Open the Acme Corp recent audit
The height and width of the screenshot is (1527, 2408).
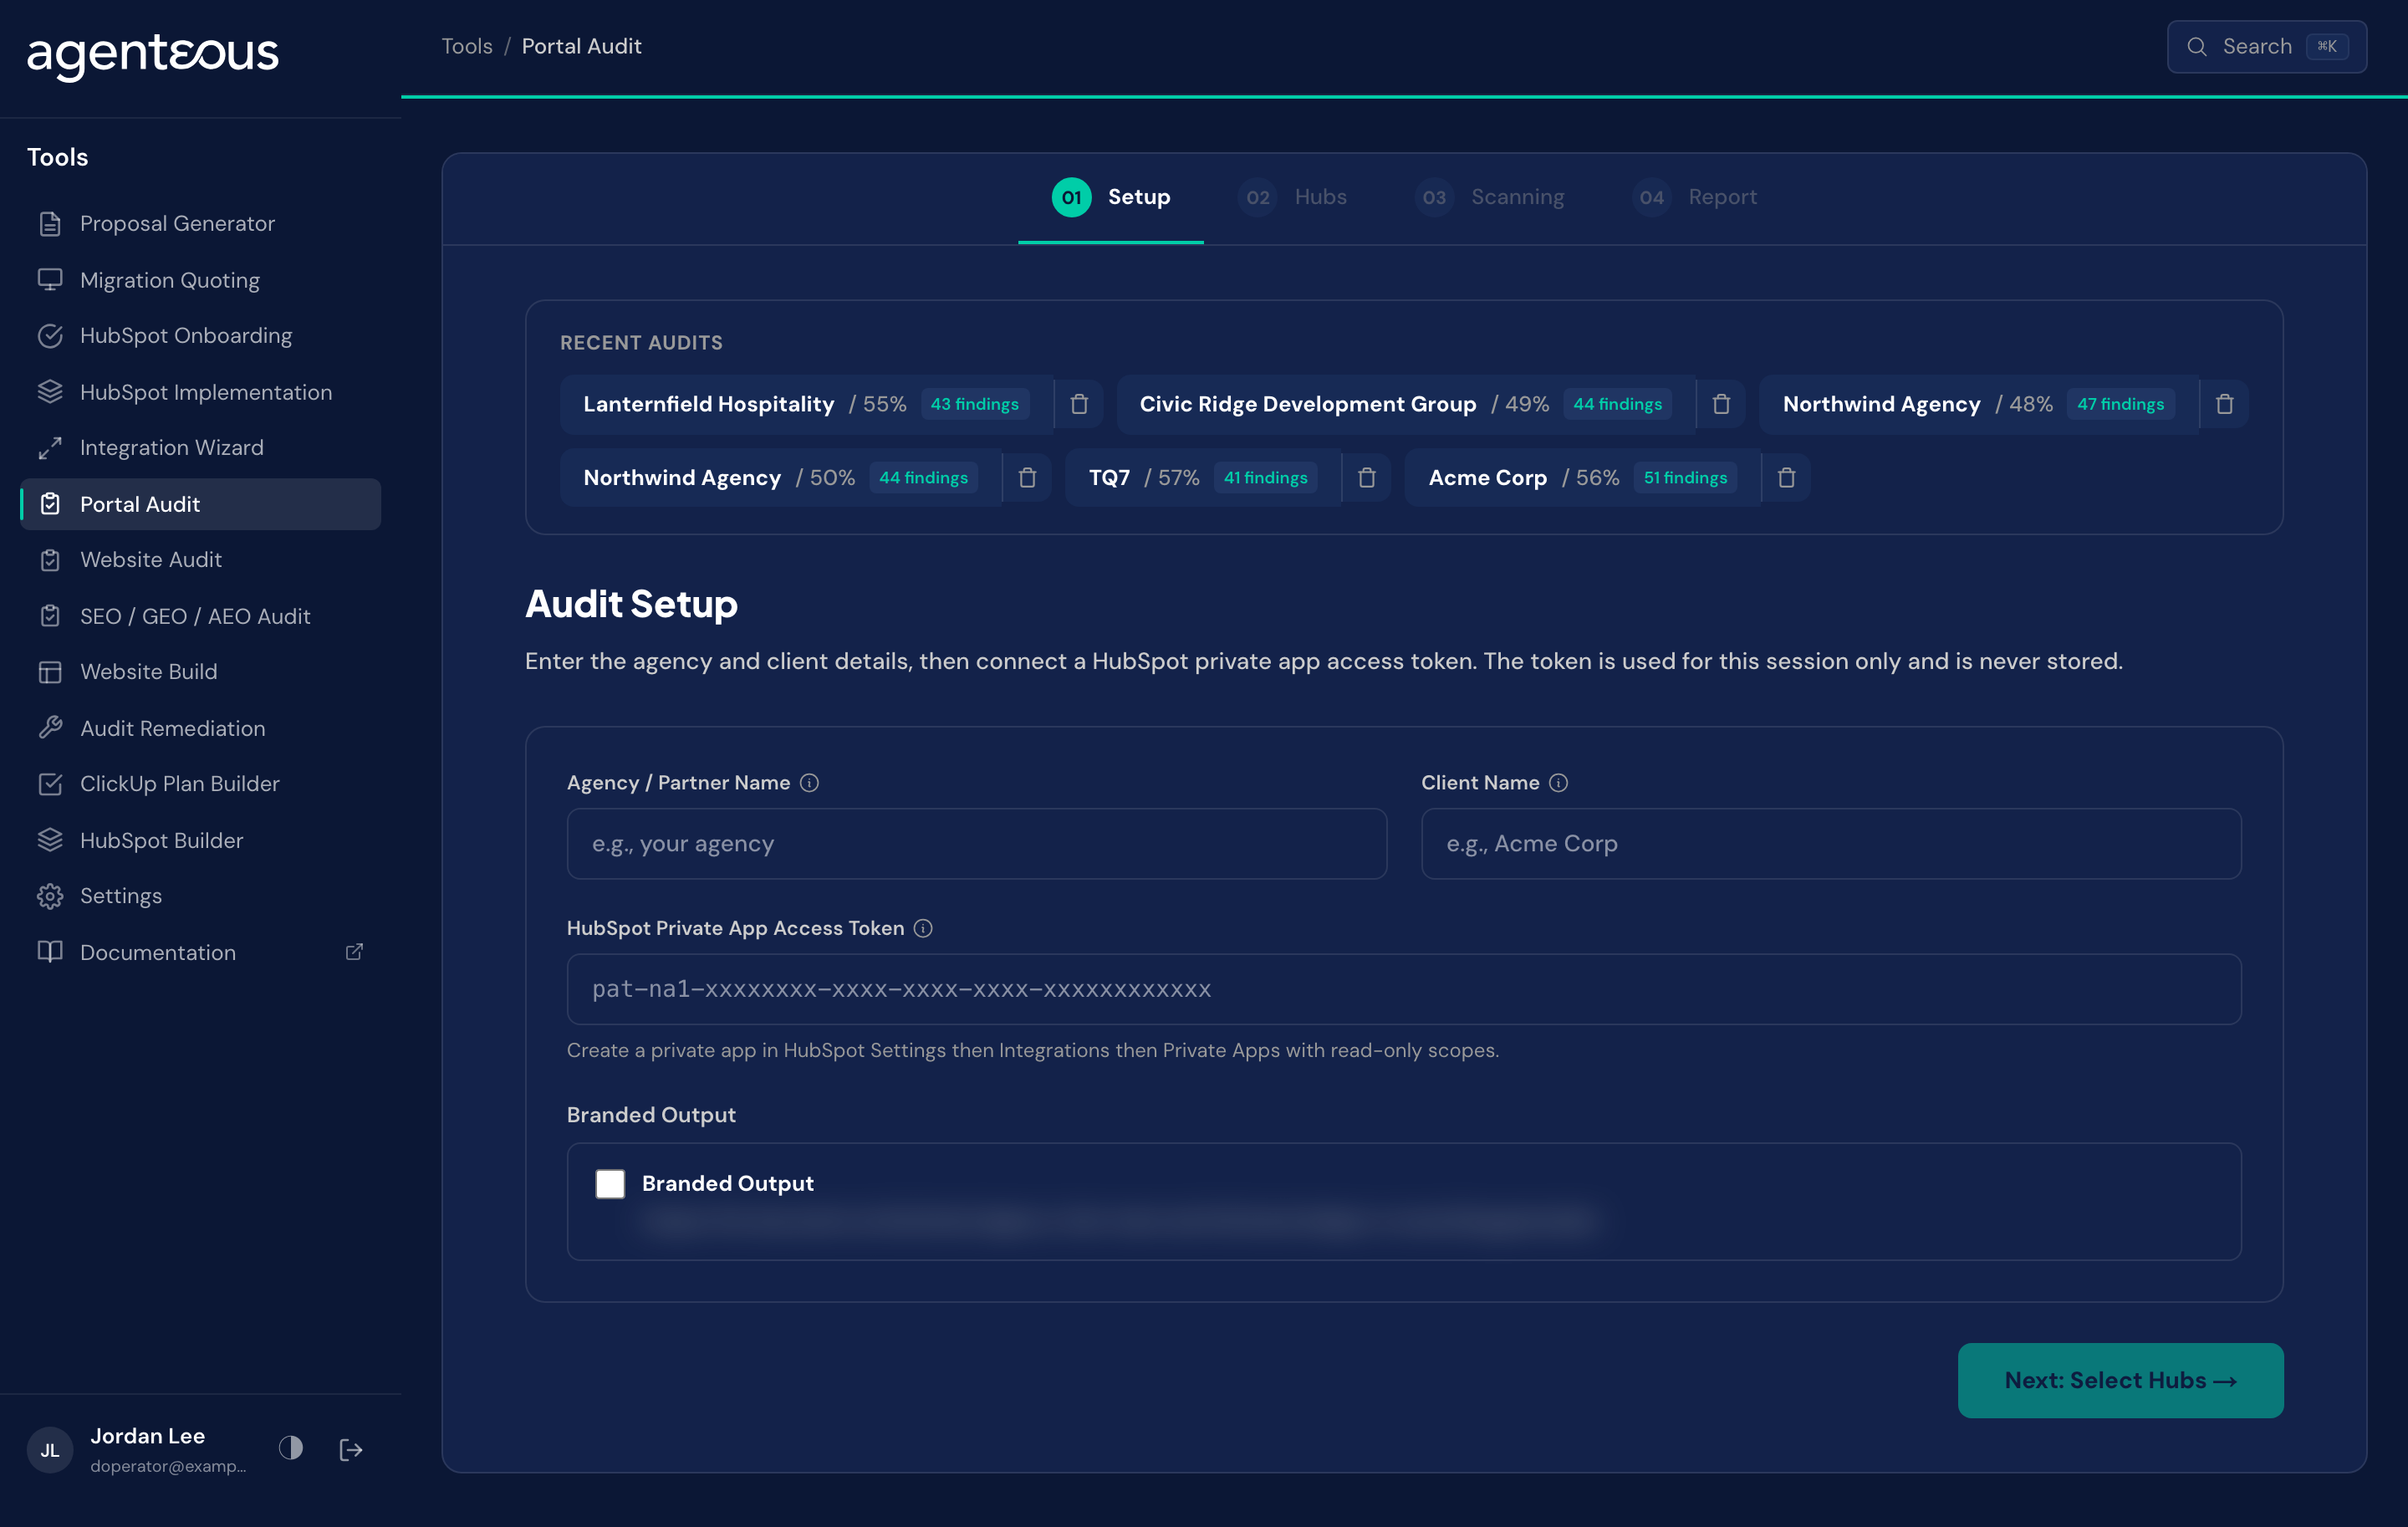[1582, 478]
